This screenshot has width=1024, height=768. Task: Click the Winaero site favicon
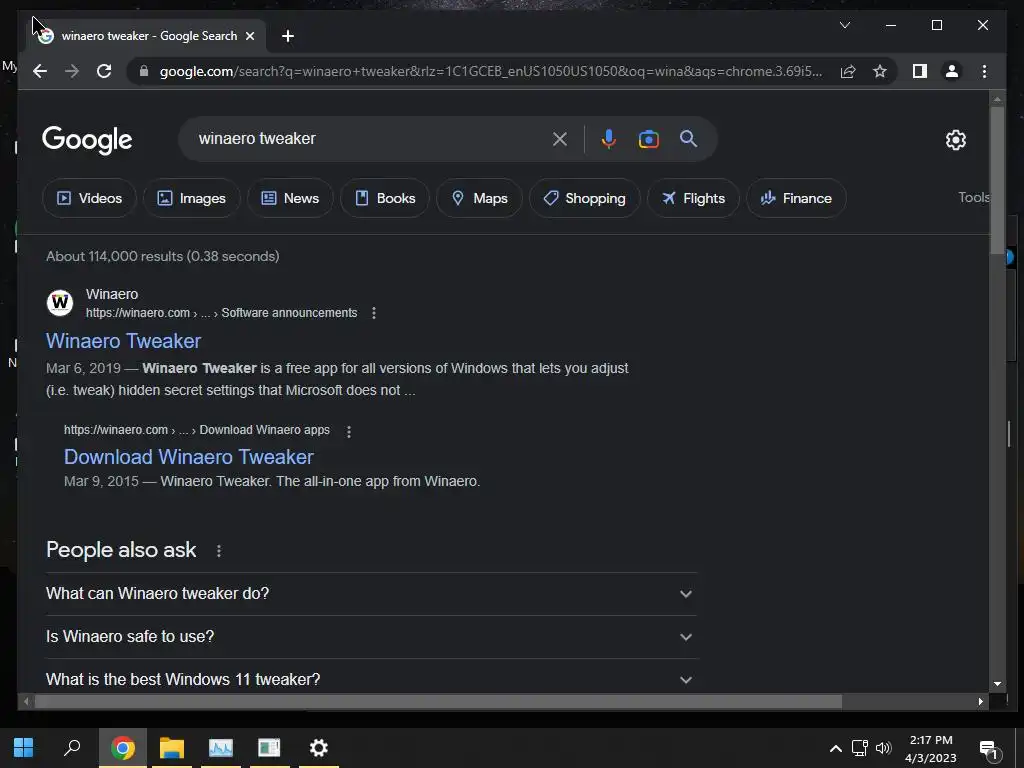[x=60, y=302]
